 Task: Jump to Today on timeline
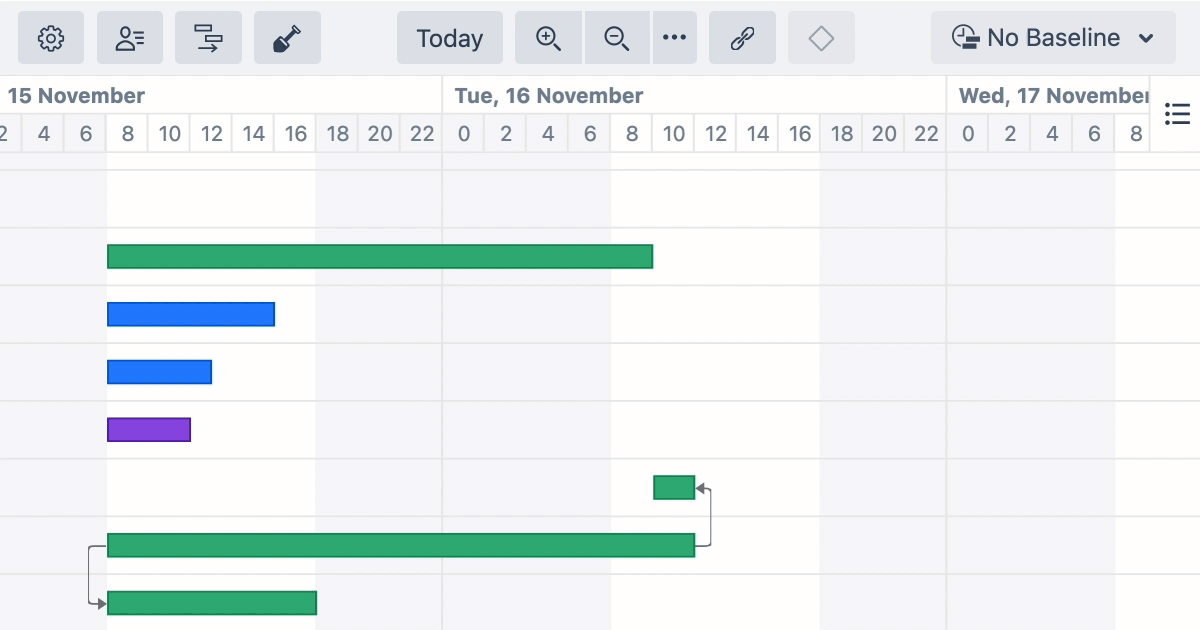pos(450,38)
